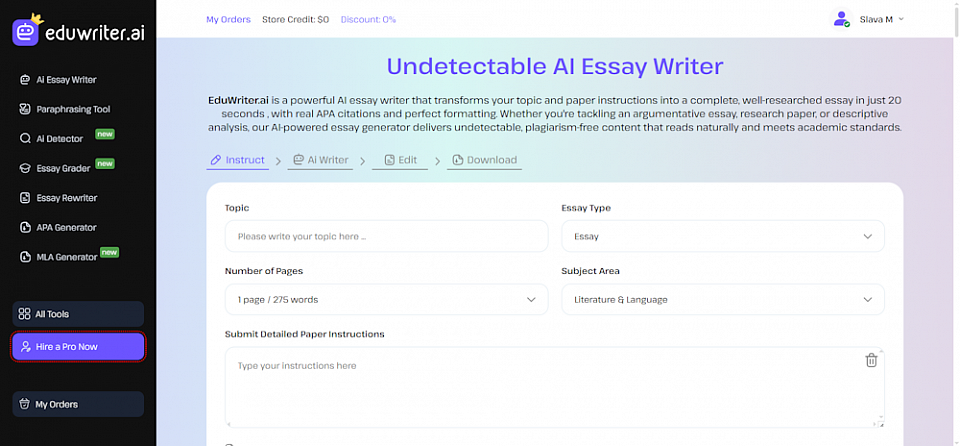
Task: Go to the Edit step tab
Action: point(399,160)
